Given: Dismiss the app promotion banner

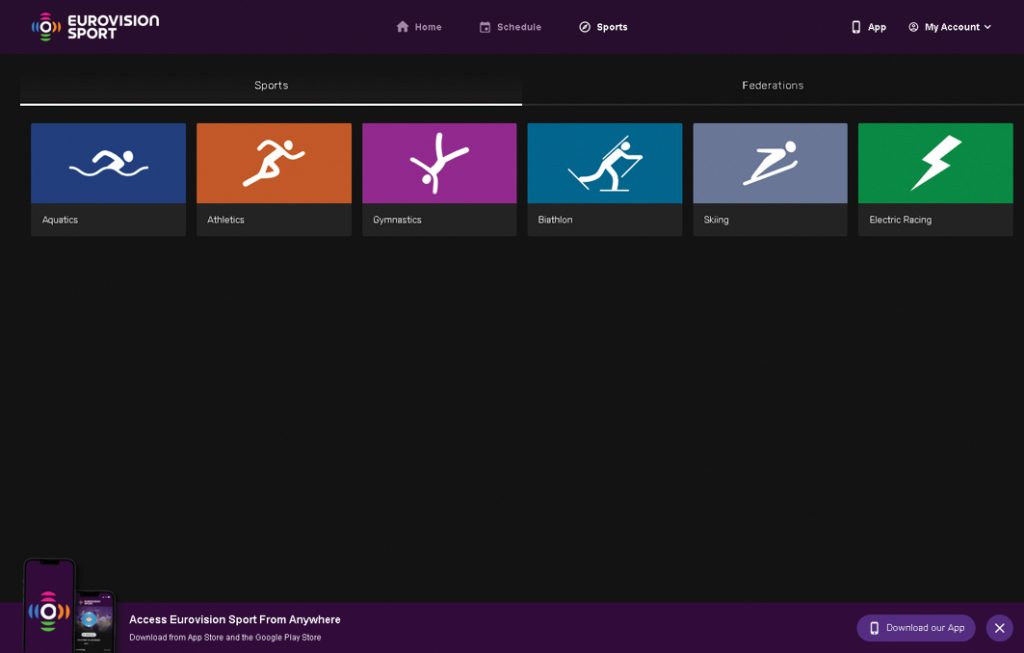Looking at the screenshot, I should 999,628.
